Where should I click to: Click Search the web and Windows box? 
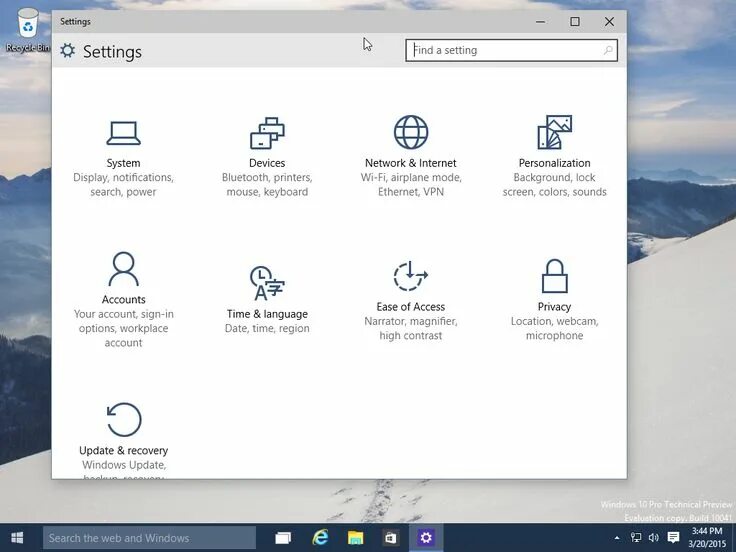coord(149,538)
